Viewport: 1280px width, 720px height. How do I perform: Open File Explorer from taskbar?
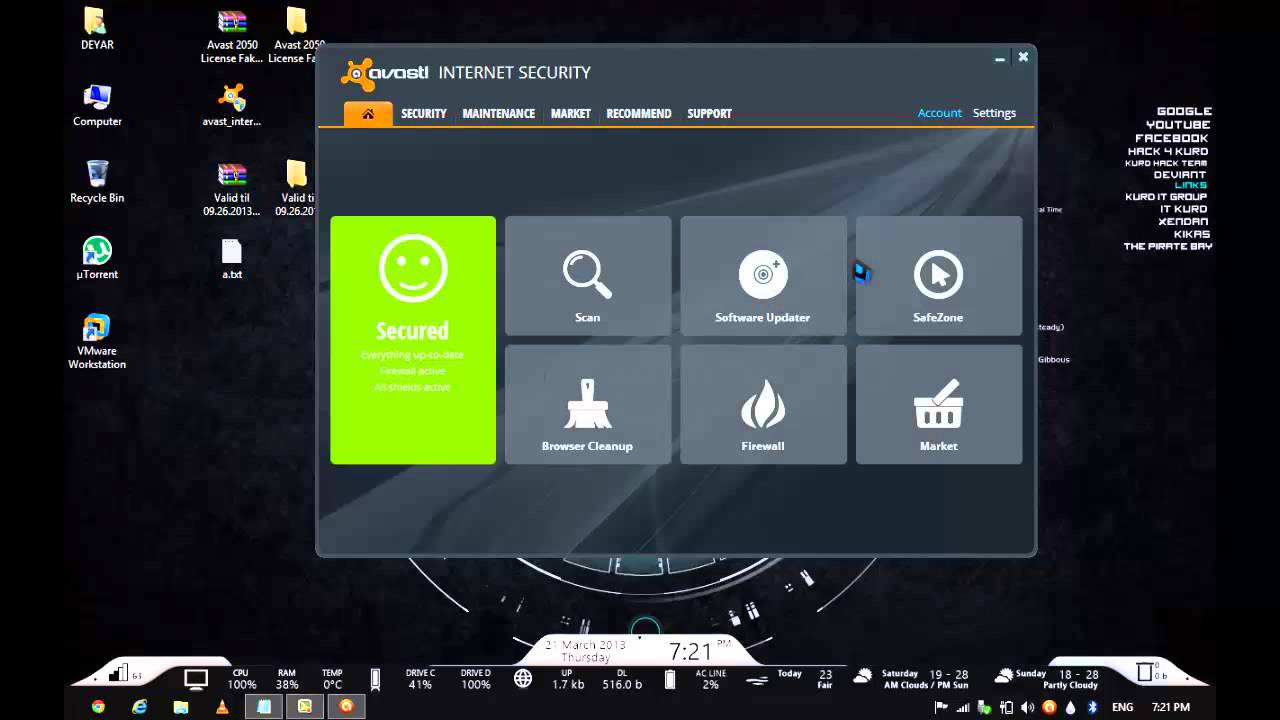[x=181, y=707]
